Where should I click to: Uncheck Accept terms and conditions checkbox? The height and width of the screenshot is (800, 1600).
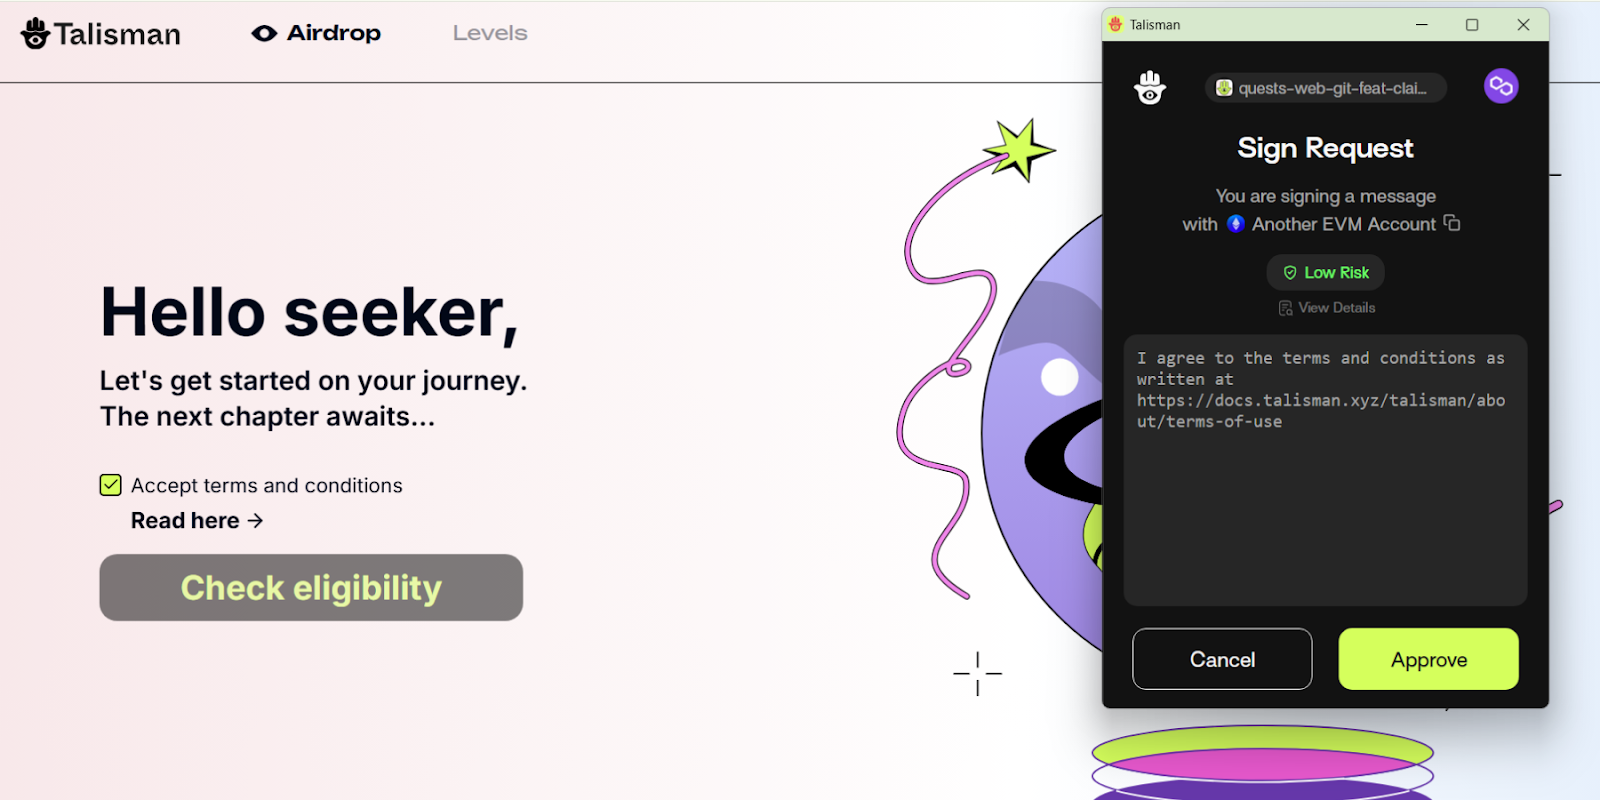110,485
